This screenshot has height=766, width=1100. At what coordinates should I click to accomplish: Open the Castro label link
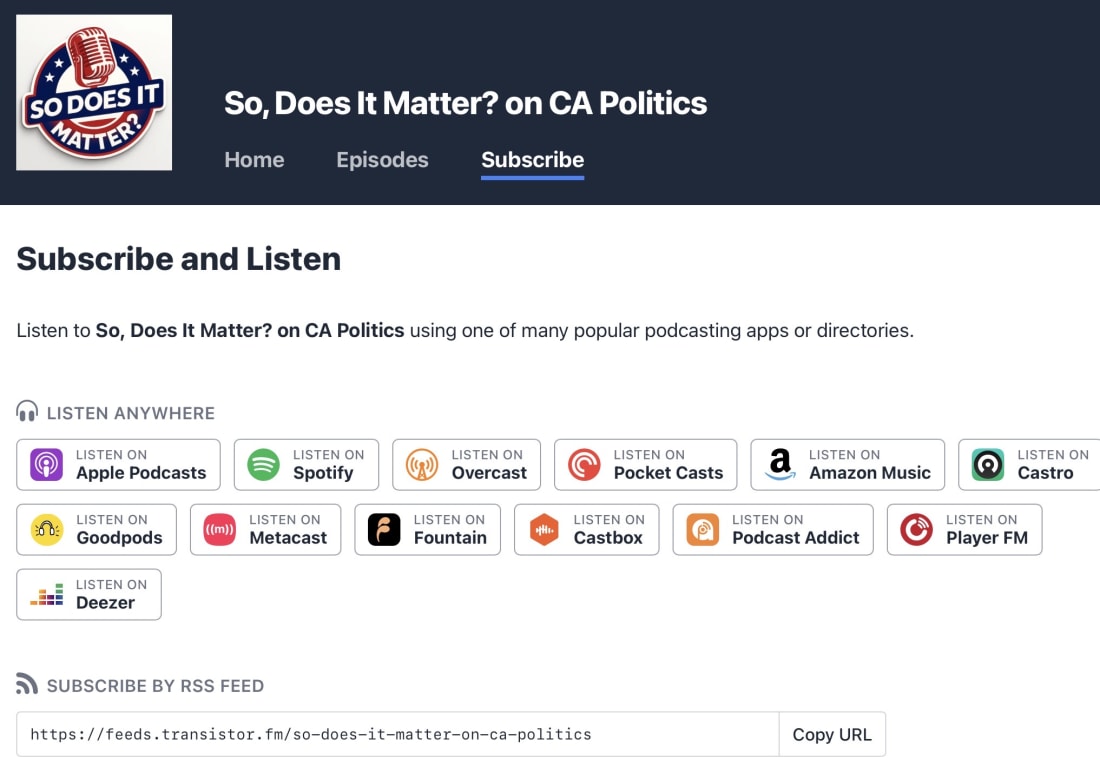pyautogui.click(x=1045, y=473)
